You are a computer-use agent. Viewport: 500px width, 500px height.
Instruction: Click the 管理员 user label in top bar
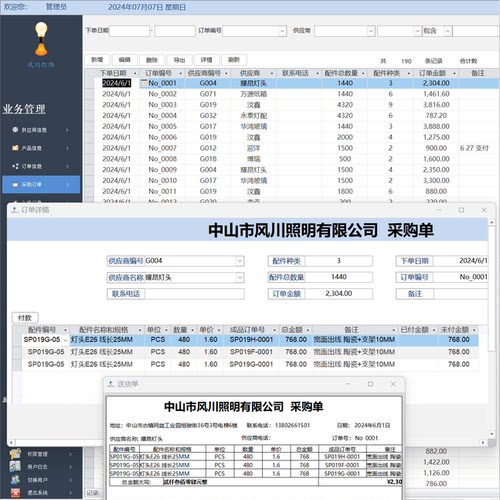[x=56, y=7]
